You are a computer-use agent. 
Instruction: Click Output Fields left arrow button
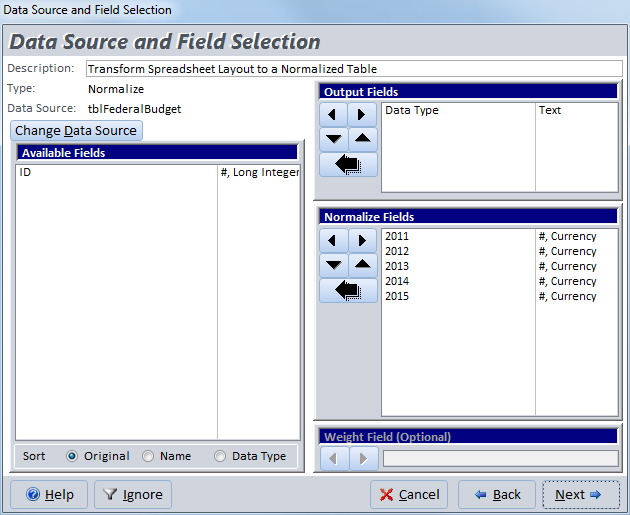[333, 114]
